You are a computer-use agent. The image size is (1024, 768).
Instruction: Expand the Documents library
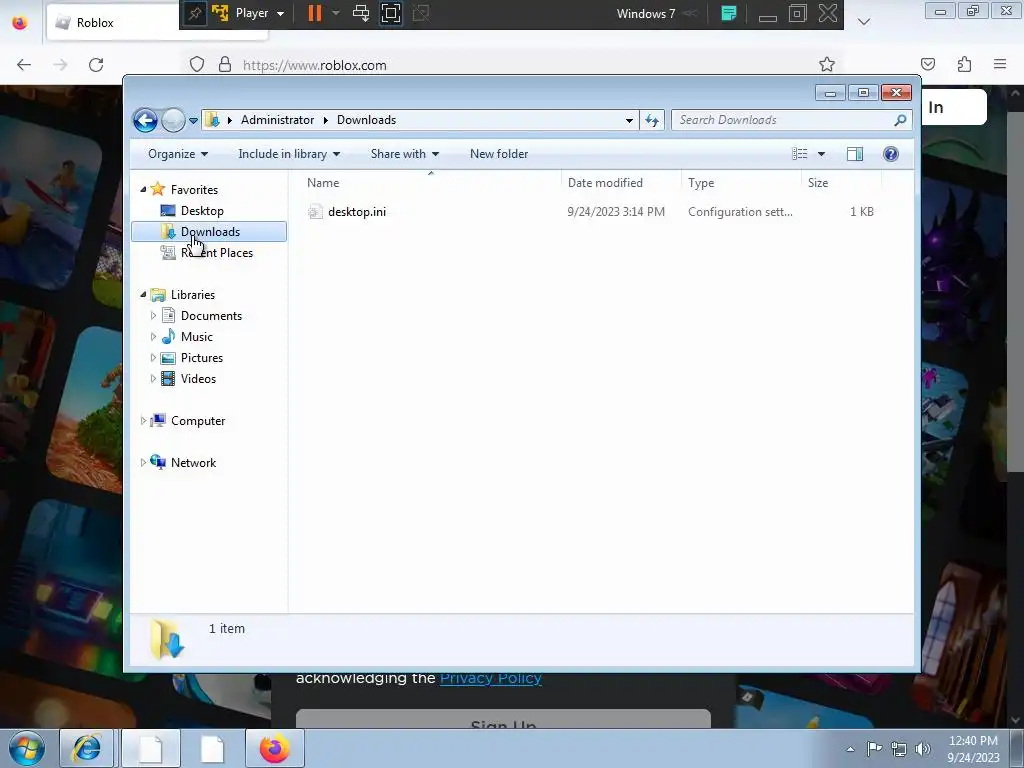tap(153, 316)
